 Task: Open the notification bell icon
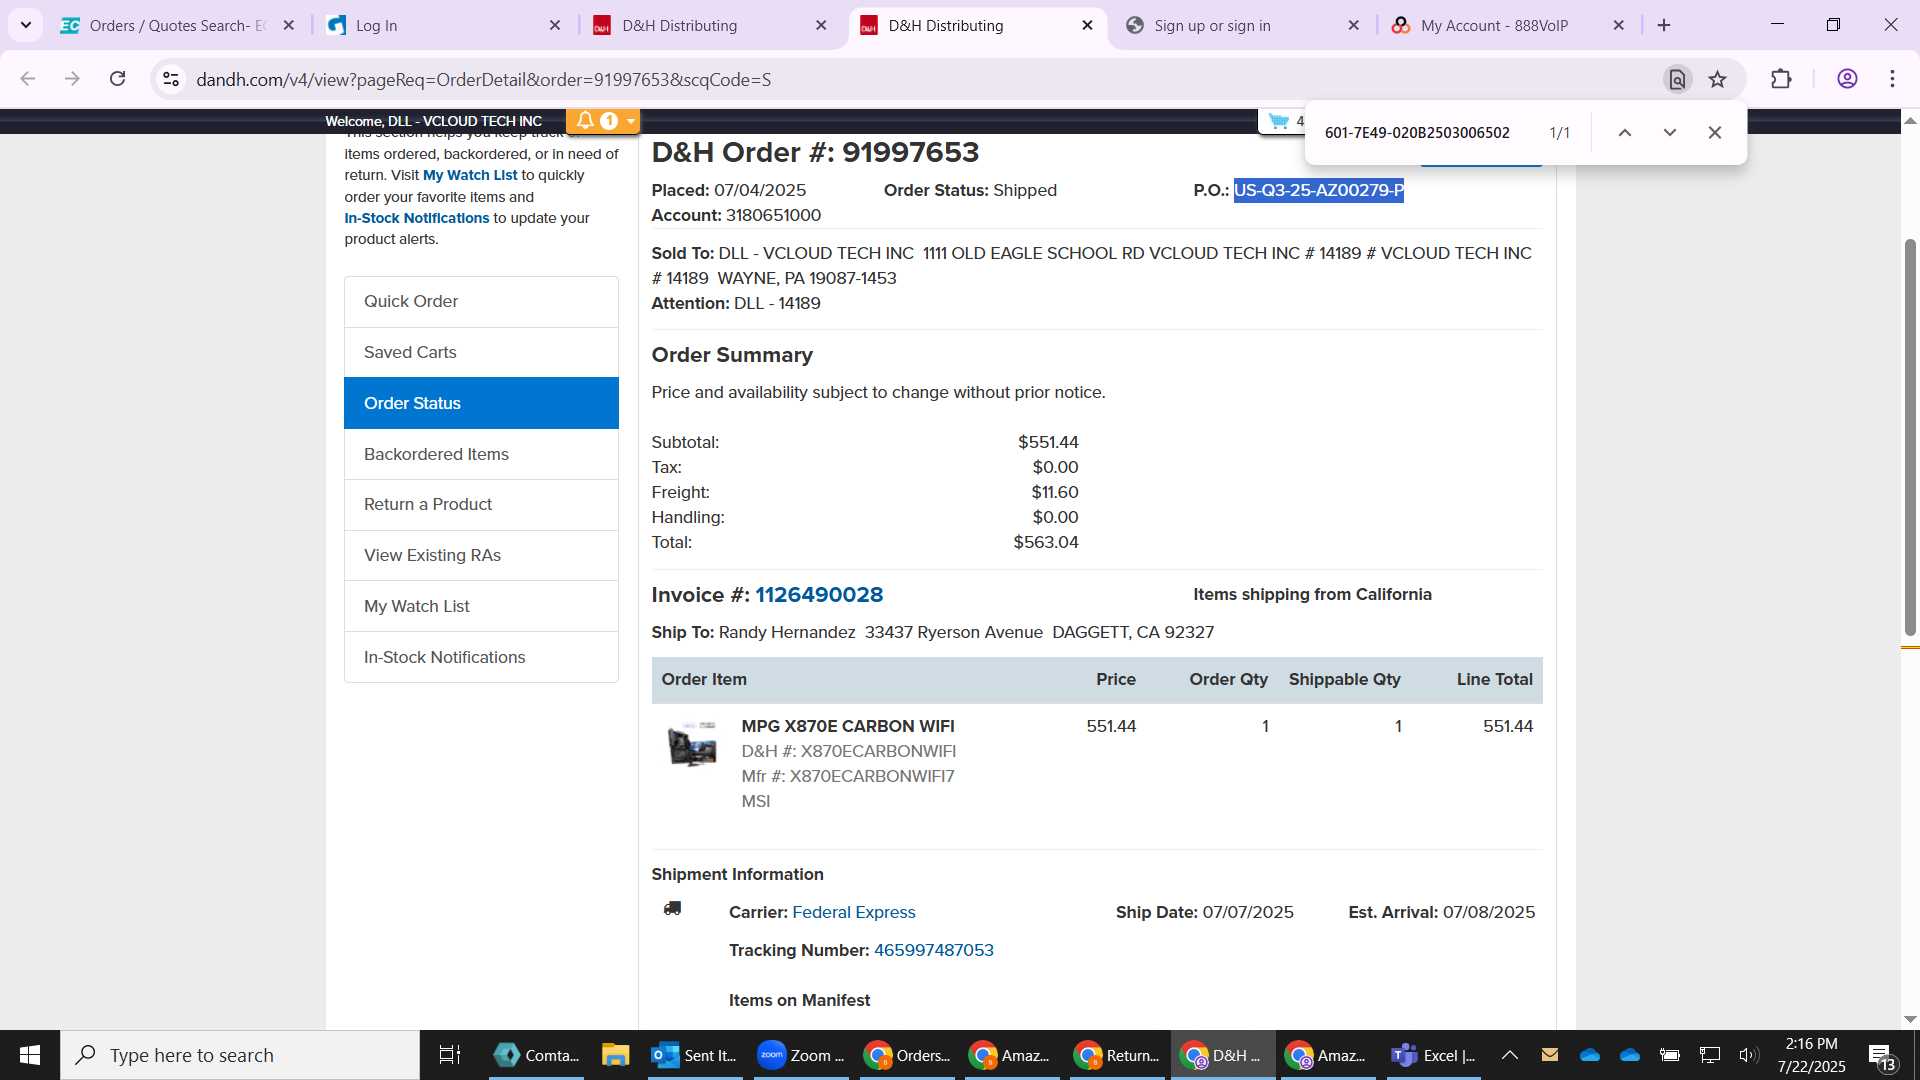[586, 121]
